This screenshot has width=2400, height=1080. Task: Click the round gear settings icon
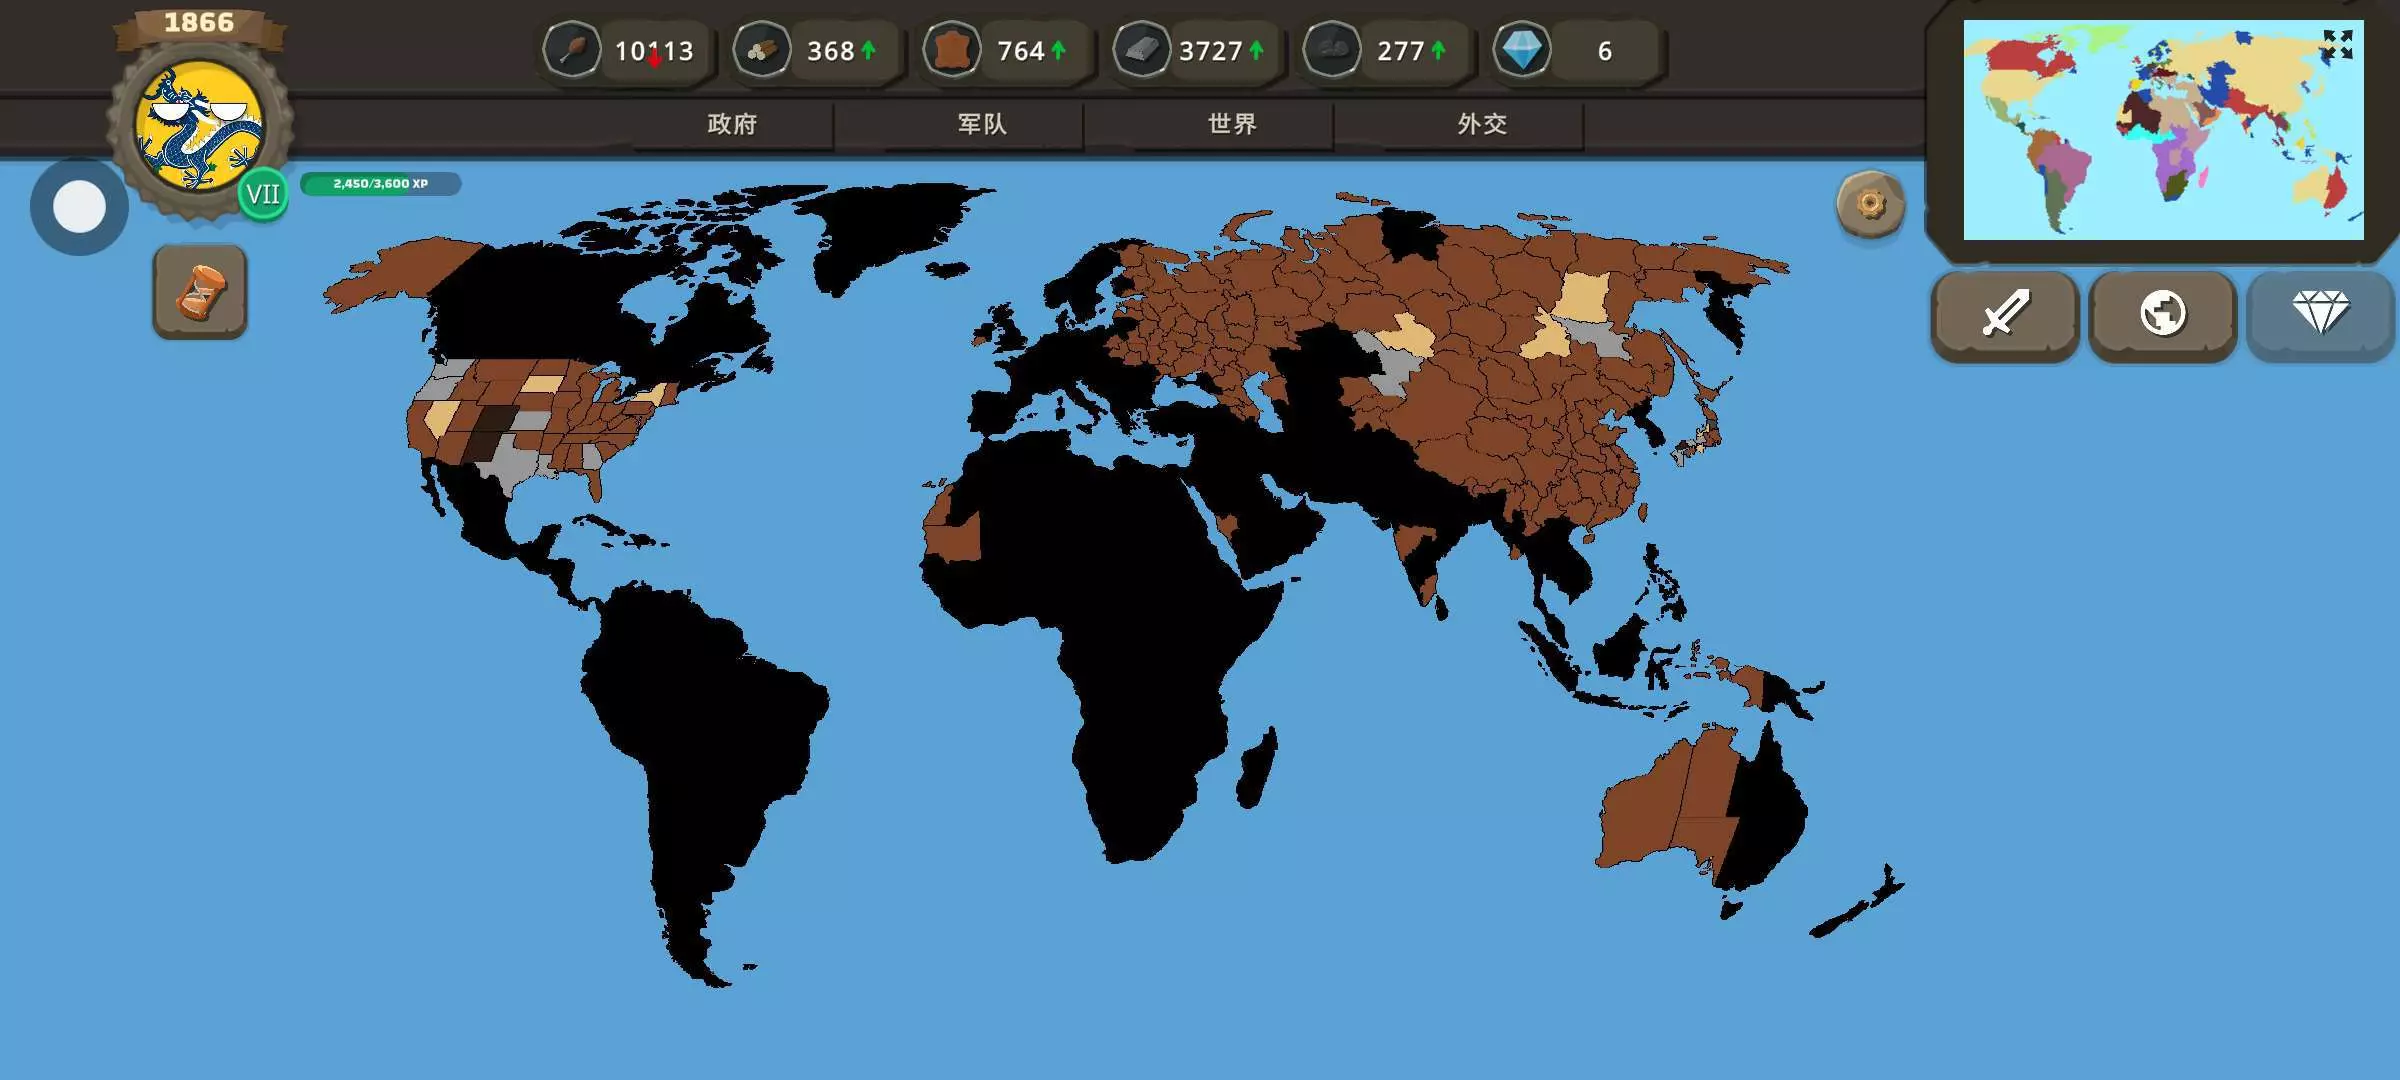[x=1870, y=204]
